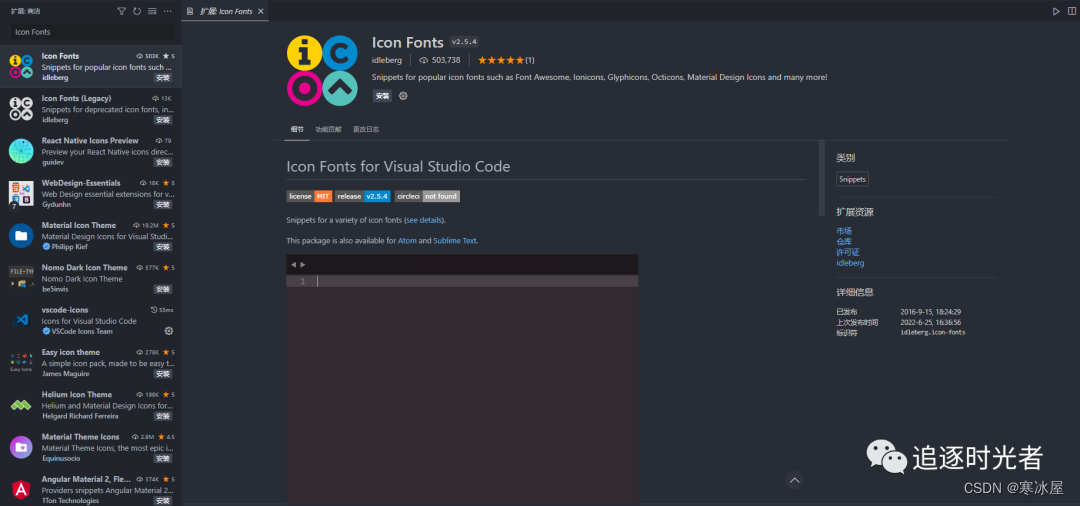Open the sidebar more actions ellipsis
Viewport: 1080px width, 506px height.
tap(167, 11)
